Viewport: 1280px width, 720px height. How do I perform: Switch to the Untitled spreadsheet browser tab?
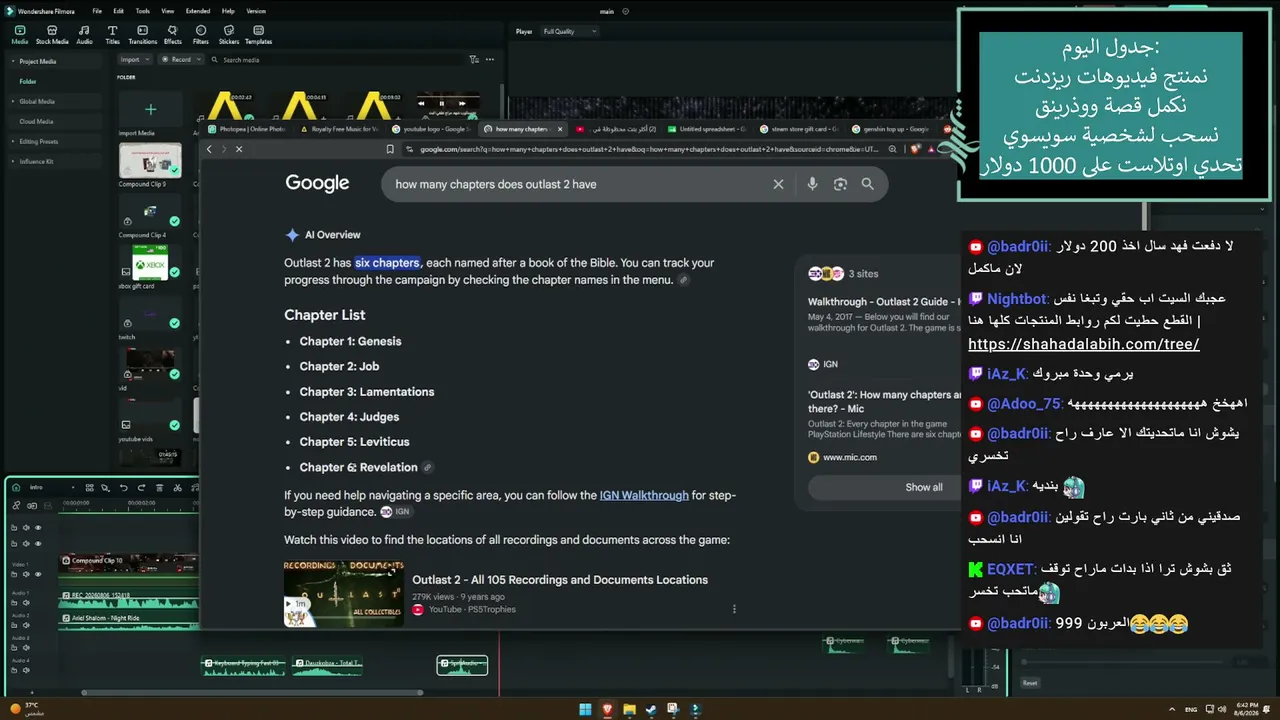point(708,129)
